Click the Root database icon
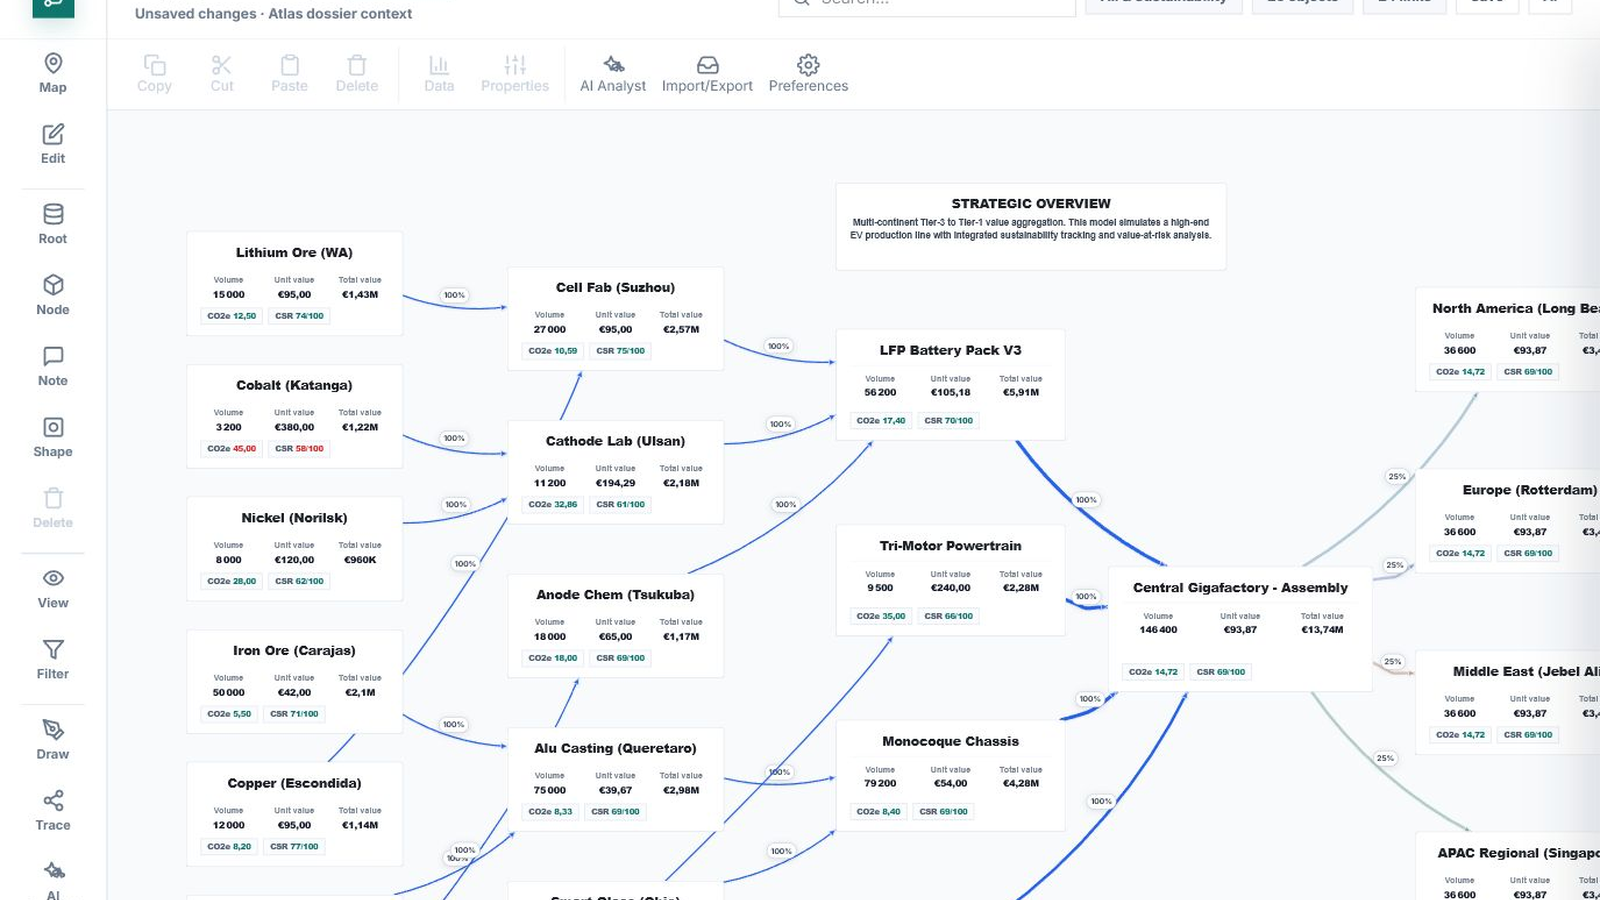 click(53, 214)
